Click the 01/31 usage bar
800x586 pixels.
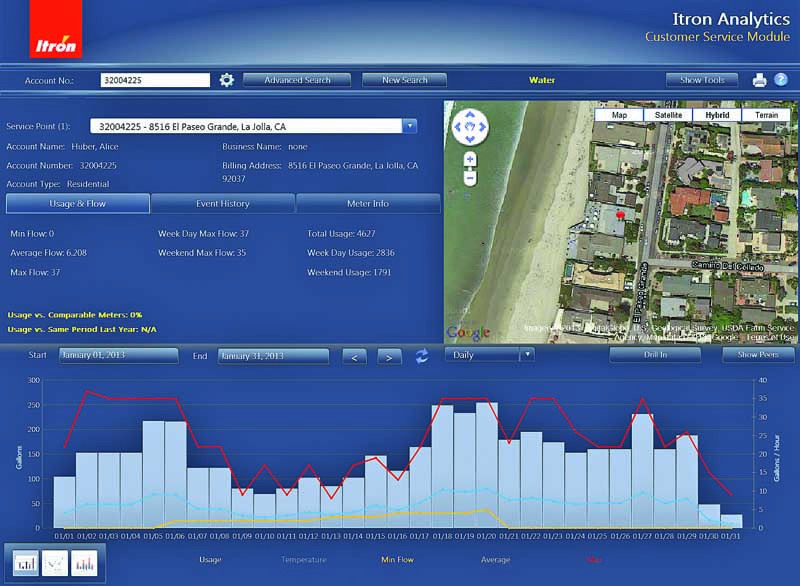(731, 521)
